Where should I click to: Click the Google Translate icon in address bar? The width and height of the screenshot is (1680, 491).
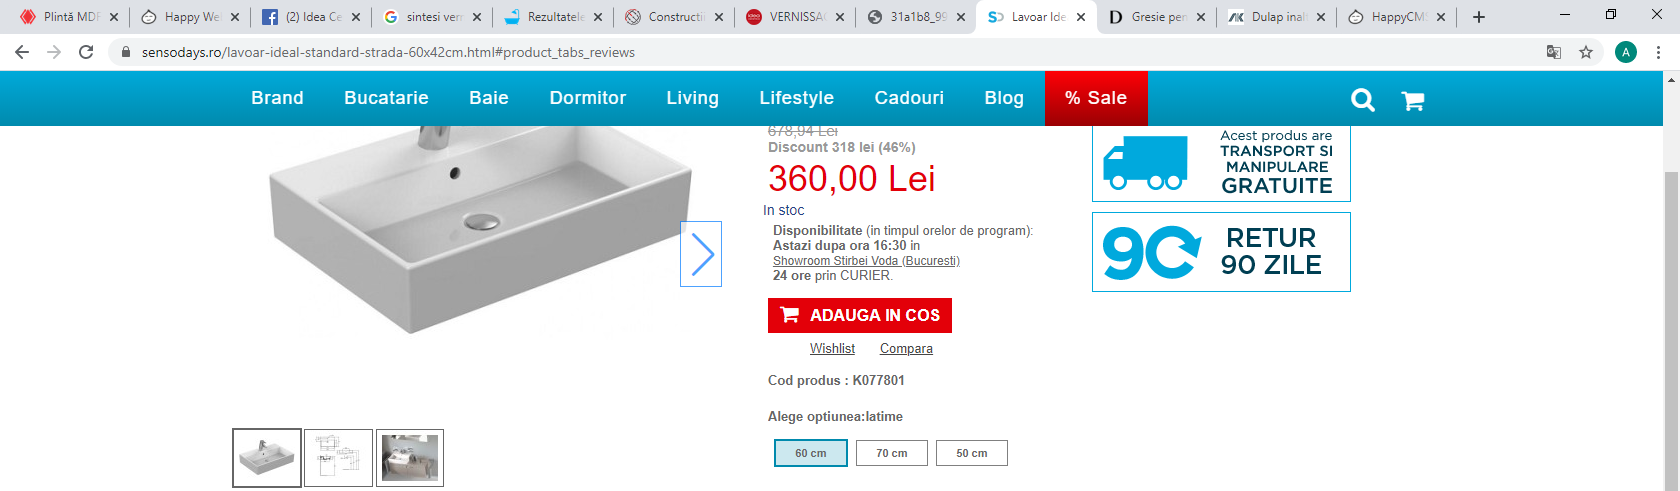coord(1554,52)
